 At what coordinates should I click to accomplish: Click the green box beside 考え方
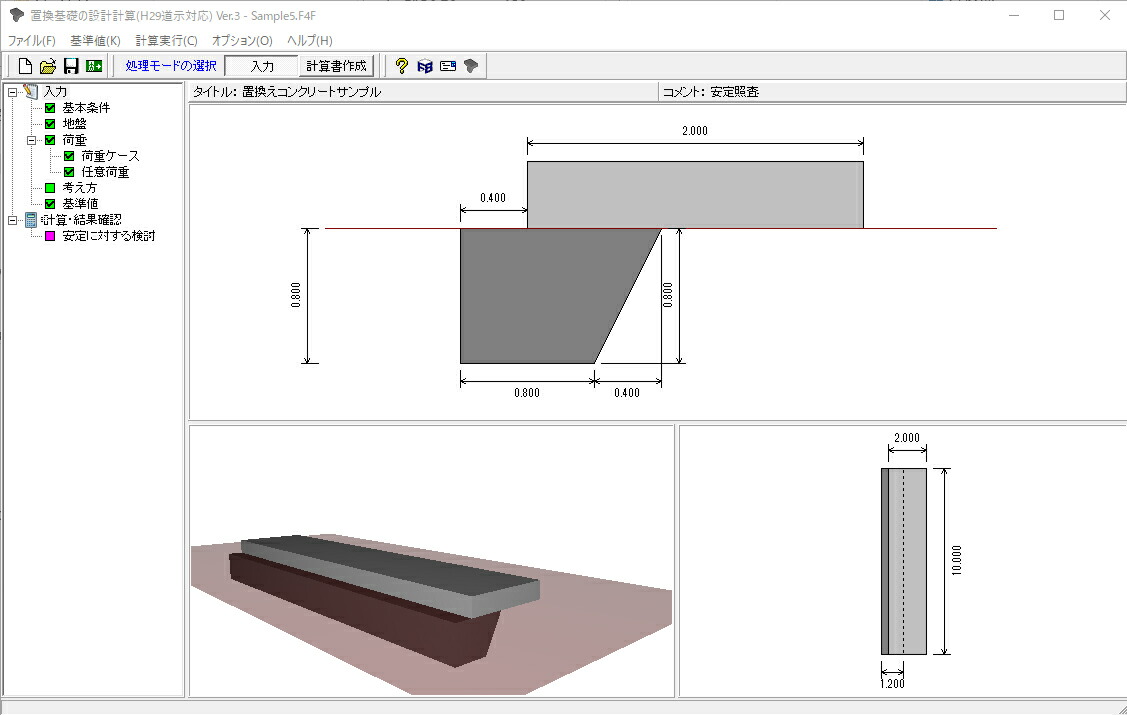point(50,188)
